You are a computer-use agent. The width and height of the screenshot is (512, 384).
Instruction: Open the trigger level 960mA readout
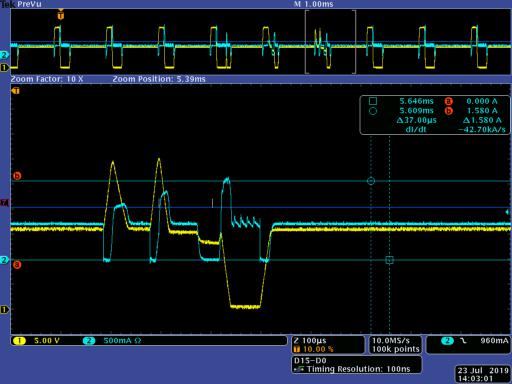pos(494,341)
